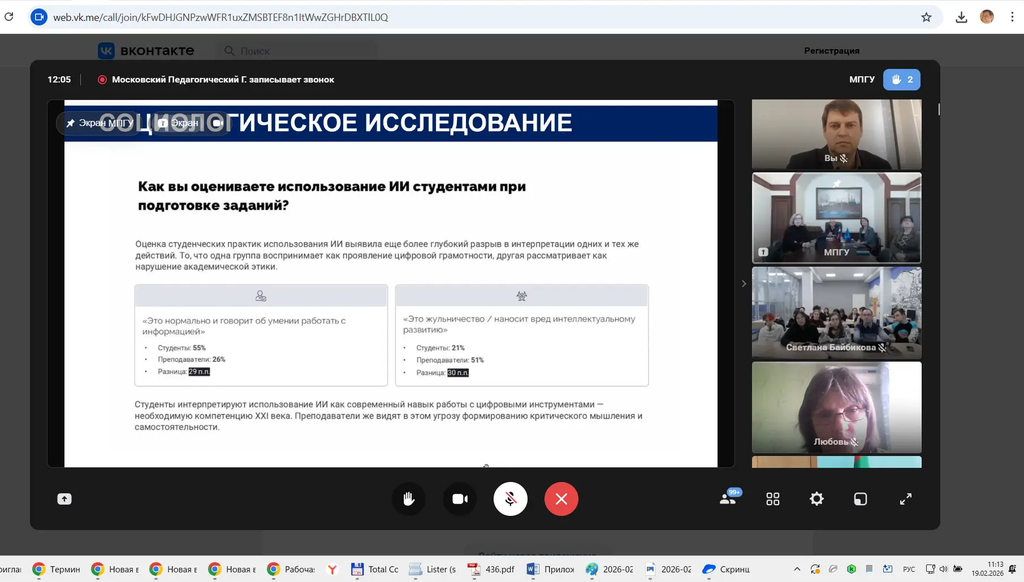Open raised hands counter showing 2
Viewport: 1024px width, 582px height.
[902, 80]
